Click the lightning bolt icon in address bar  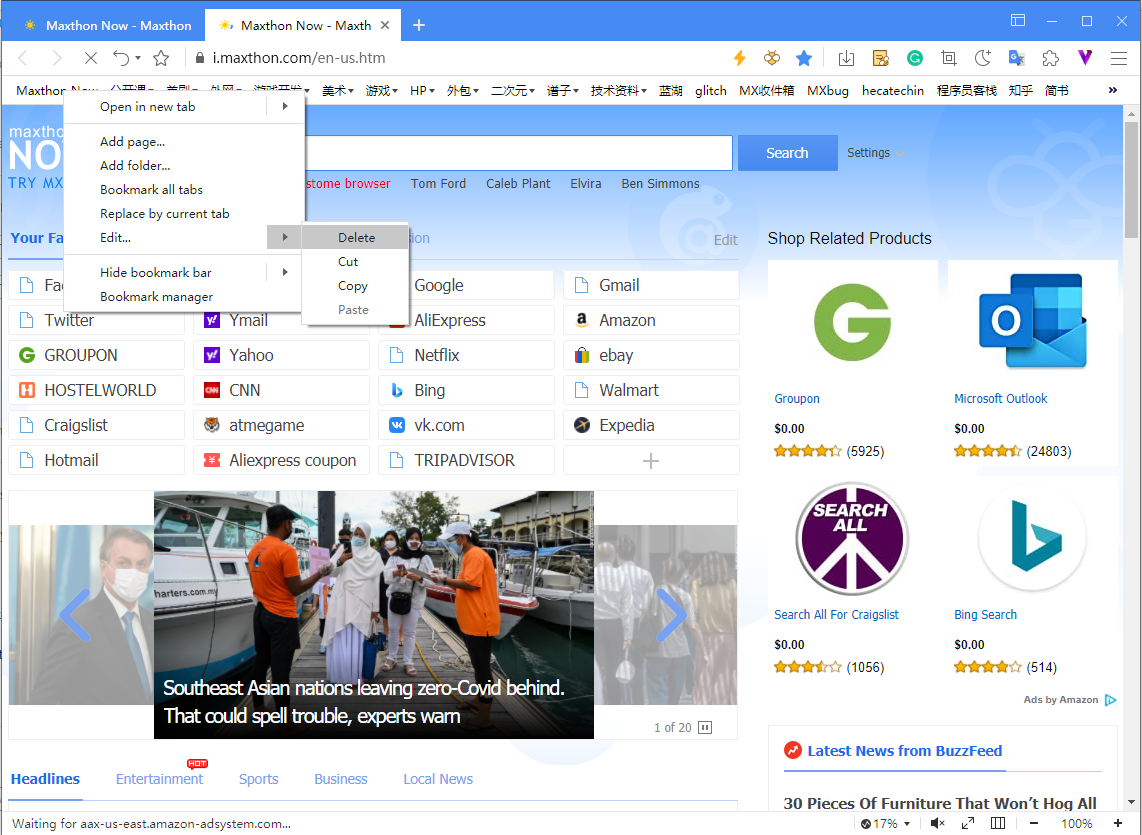click(739, 58)
